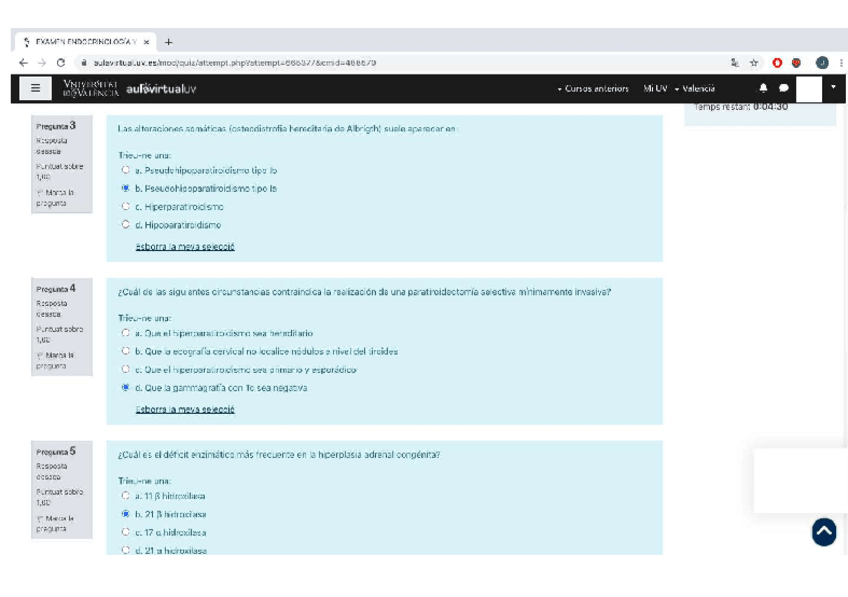Select option a. 11 β hidroxilasa
Viewport: 848px width, 597px height.
click(125, 496)
